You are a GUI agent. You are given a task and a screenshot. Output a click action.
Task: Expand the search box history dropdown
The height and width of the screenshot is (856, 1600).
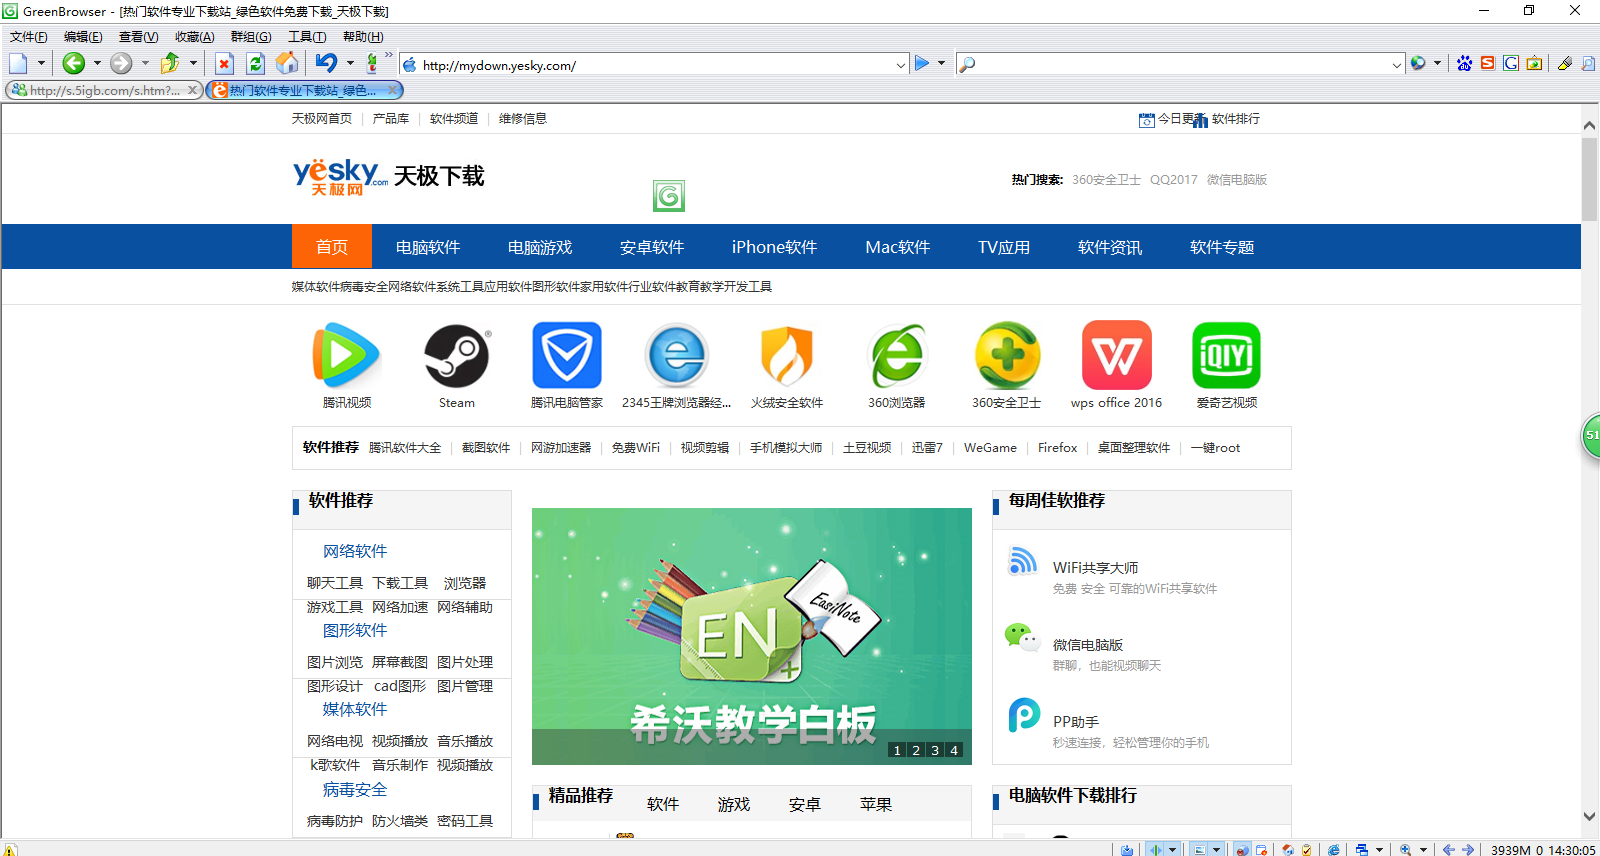click(1396, 65)
